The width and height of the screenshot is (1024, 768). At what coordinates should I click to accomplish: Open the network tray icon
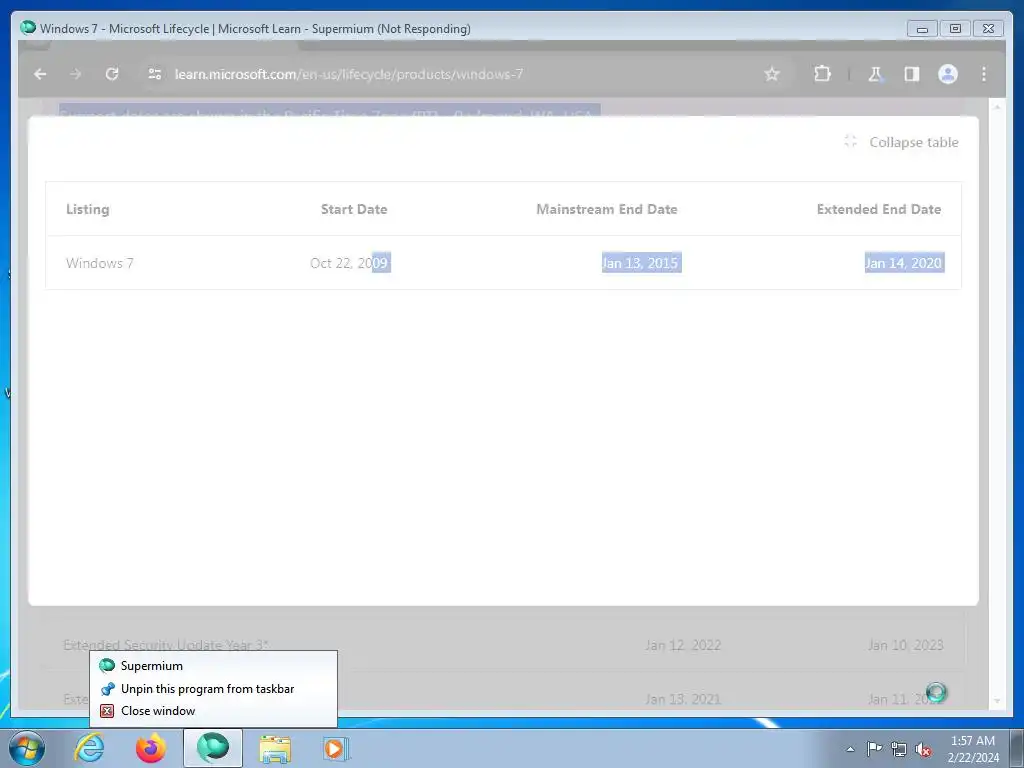899,749
